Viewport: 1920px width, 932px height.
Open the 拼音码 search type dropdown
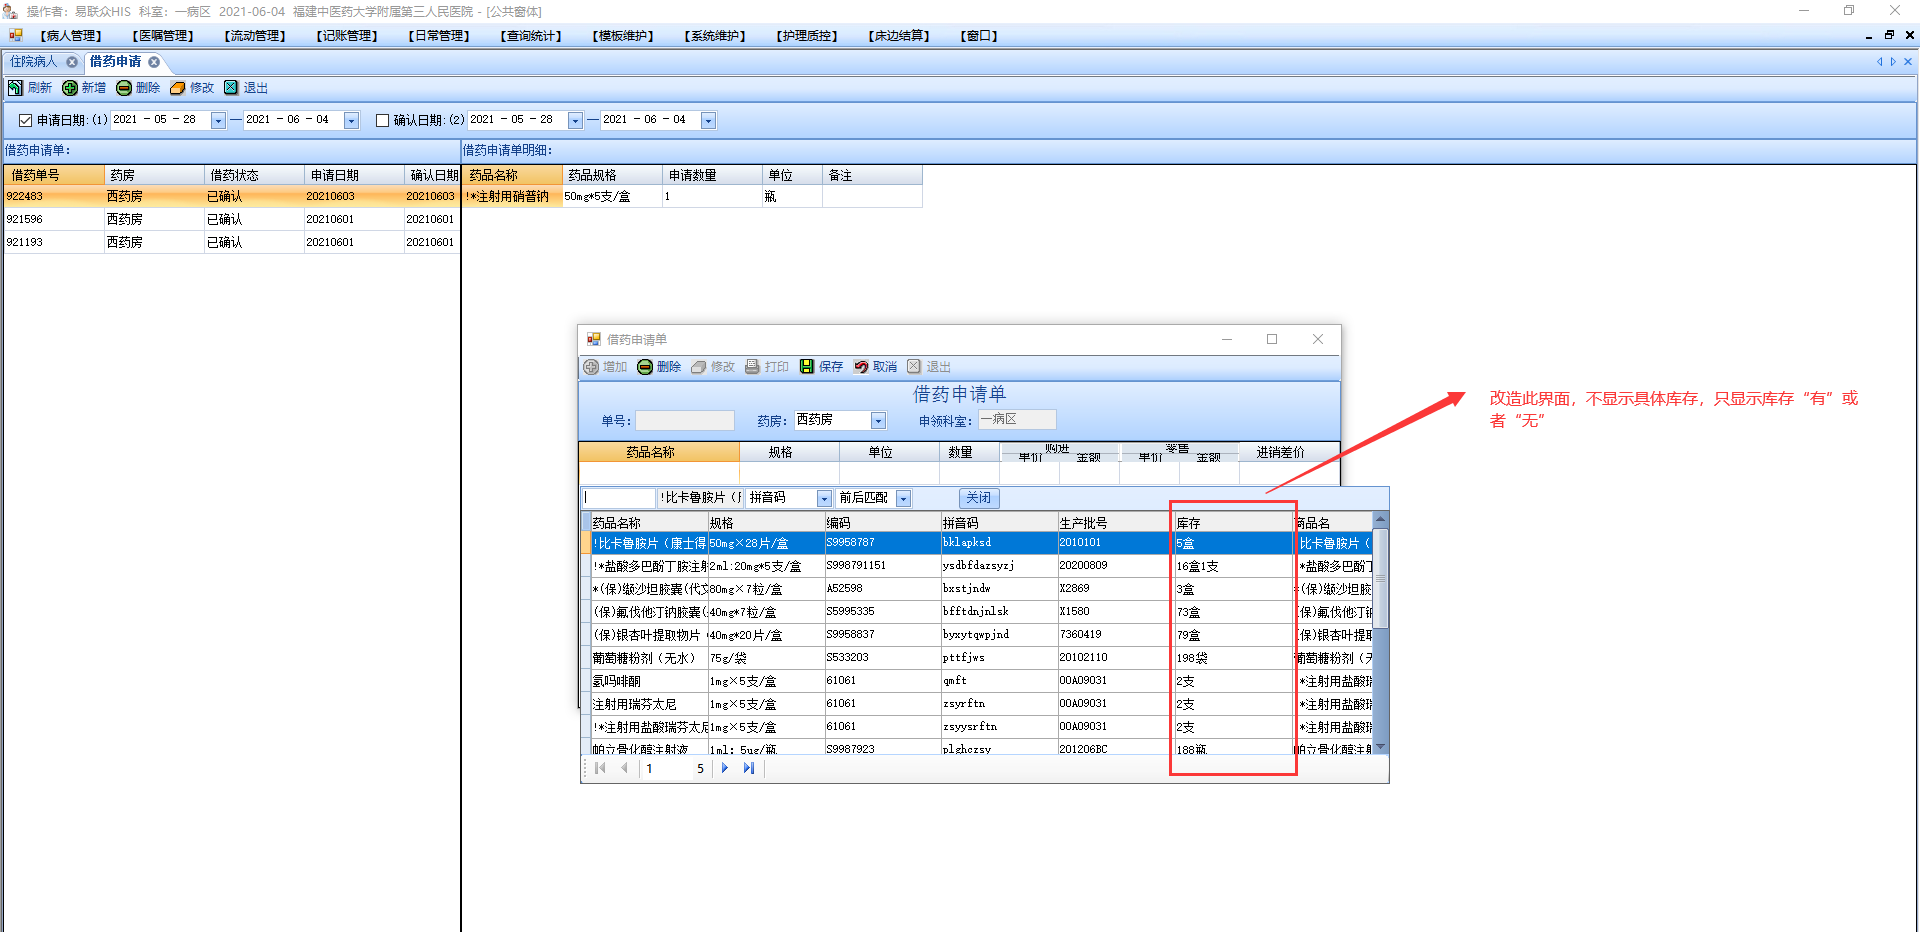click(825, 498)
